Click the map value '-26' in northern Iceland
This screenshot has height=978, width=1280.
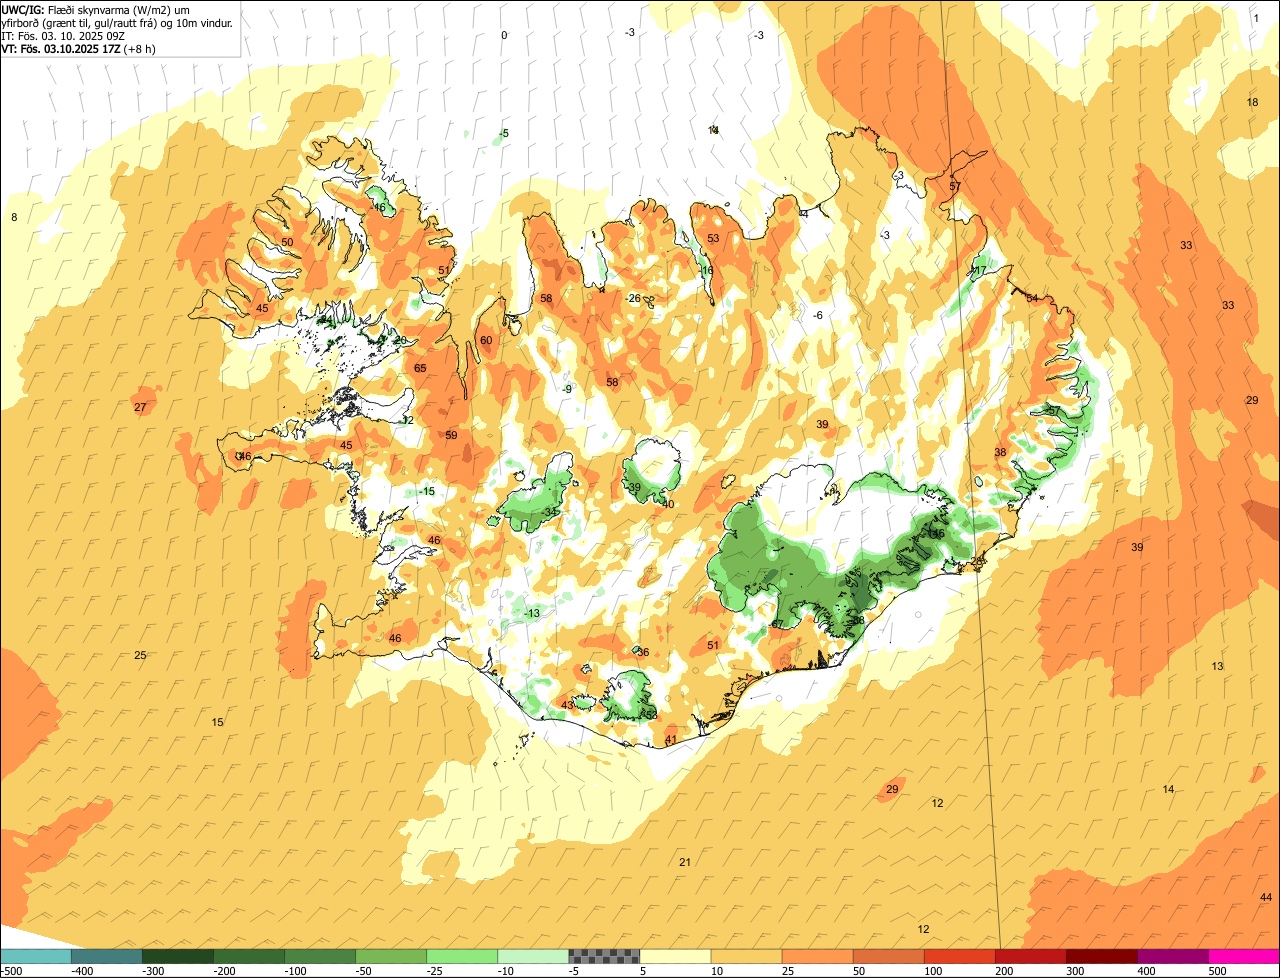click(633, 298)
